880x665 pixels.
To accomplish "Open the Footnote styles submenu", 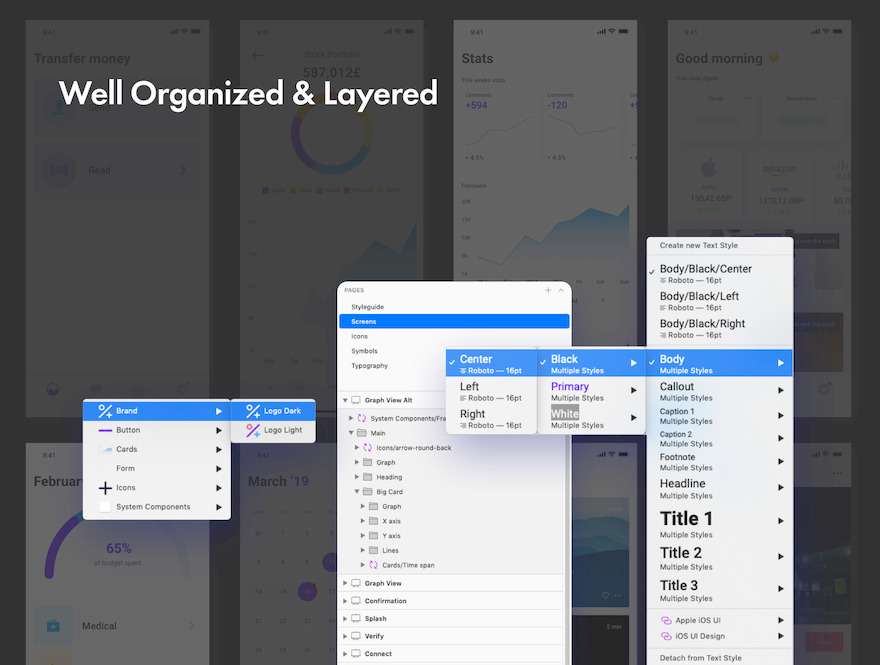I will [x=719, y=462].
